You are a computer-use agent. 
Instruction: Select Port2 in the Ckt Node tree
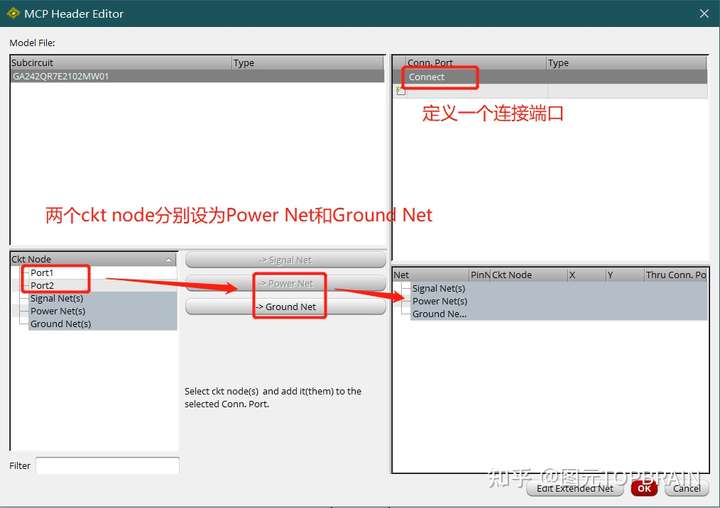(42, 285)
